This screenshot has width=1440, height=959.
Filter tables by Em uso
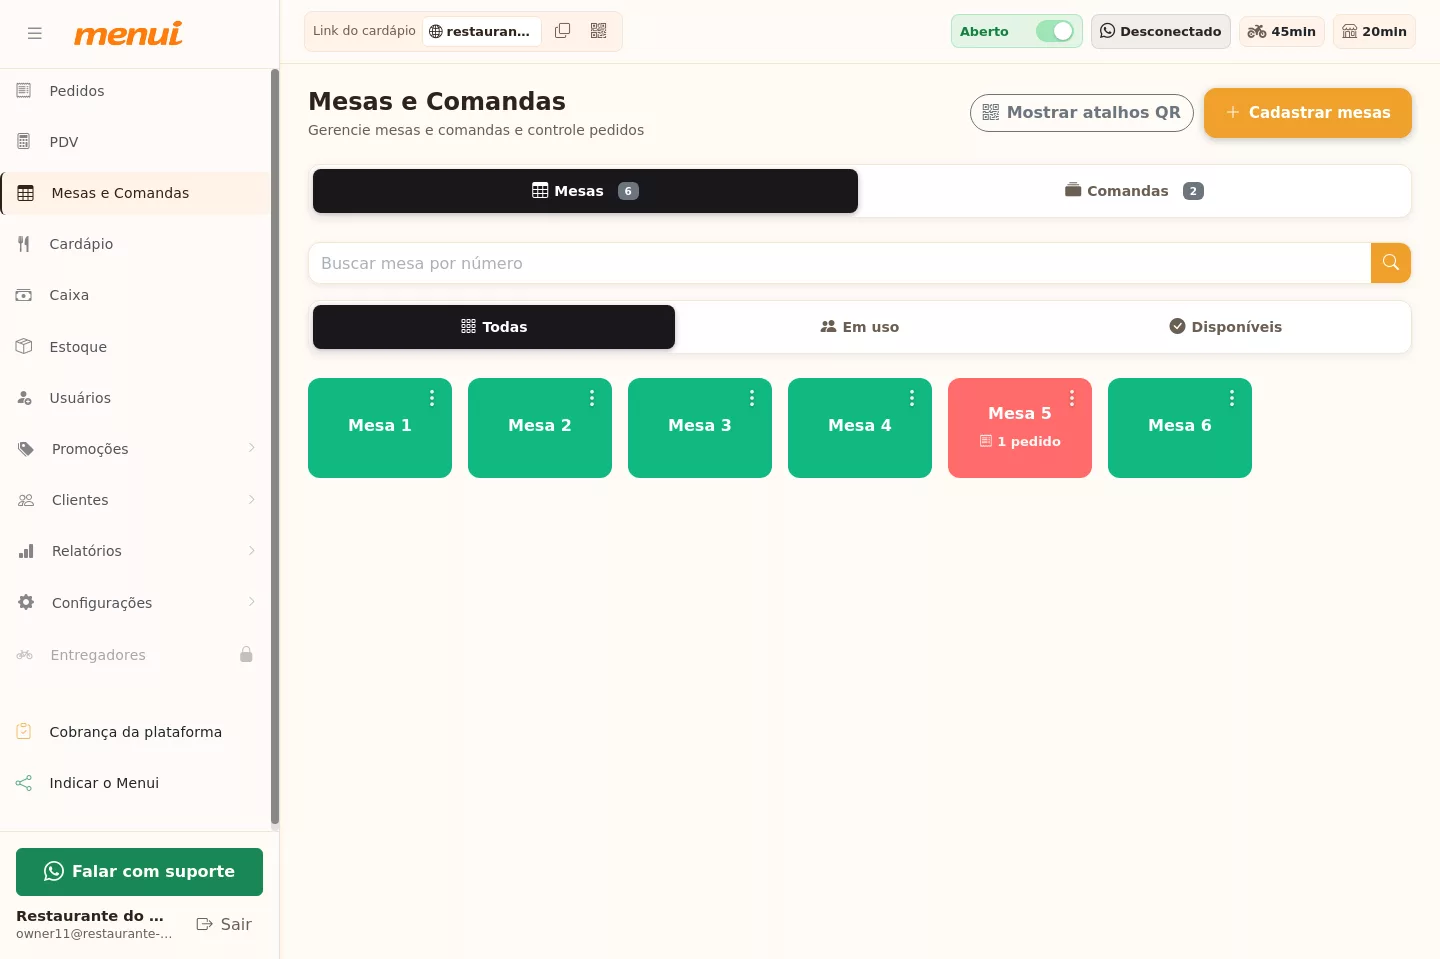(x=860, y=327)
